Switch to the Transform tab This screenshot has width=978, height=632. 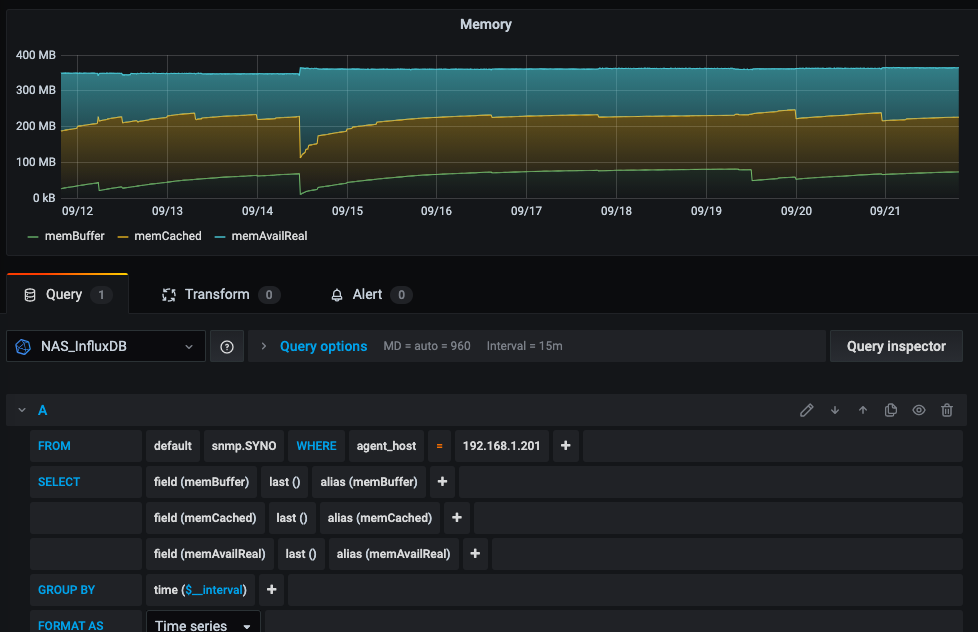pos(221,294)
